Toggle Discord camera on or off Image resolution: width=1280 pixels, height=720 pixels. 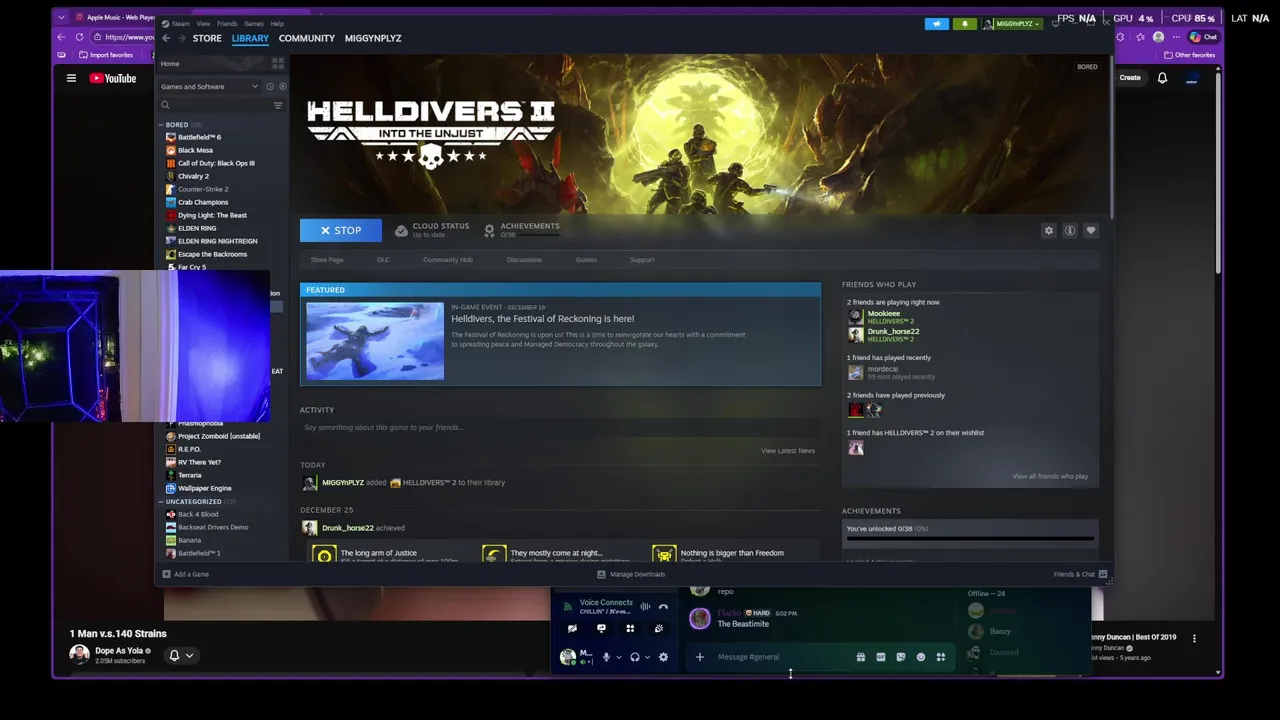[572, 629]
